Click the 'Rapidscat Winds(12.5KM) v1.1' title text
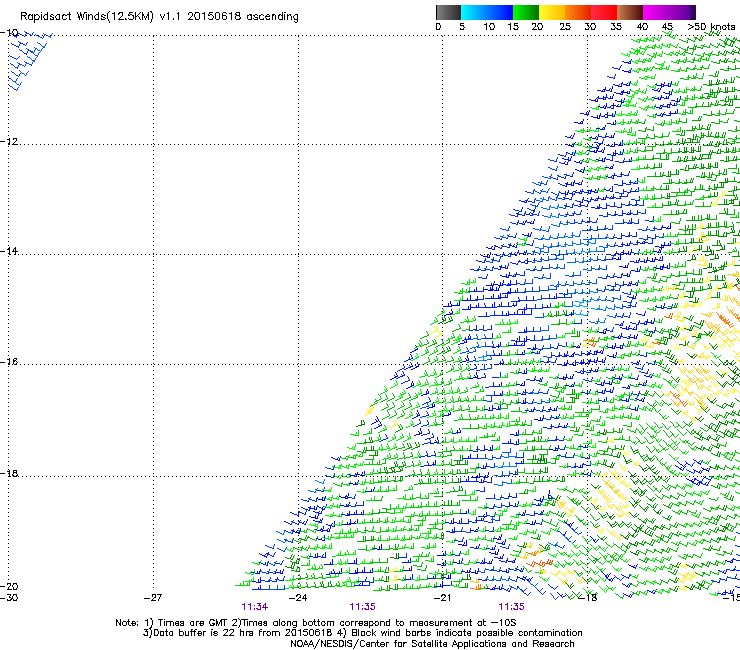Viewport: 740px width, 650px height. tap(101, 17)
